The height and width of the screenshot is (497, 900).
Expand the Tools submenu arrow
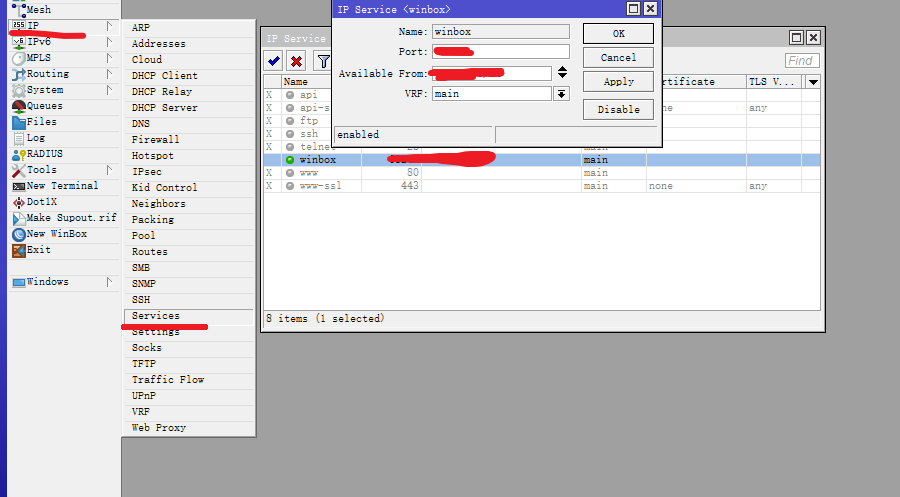pyautogui.click(x=109, y=170)
